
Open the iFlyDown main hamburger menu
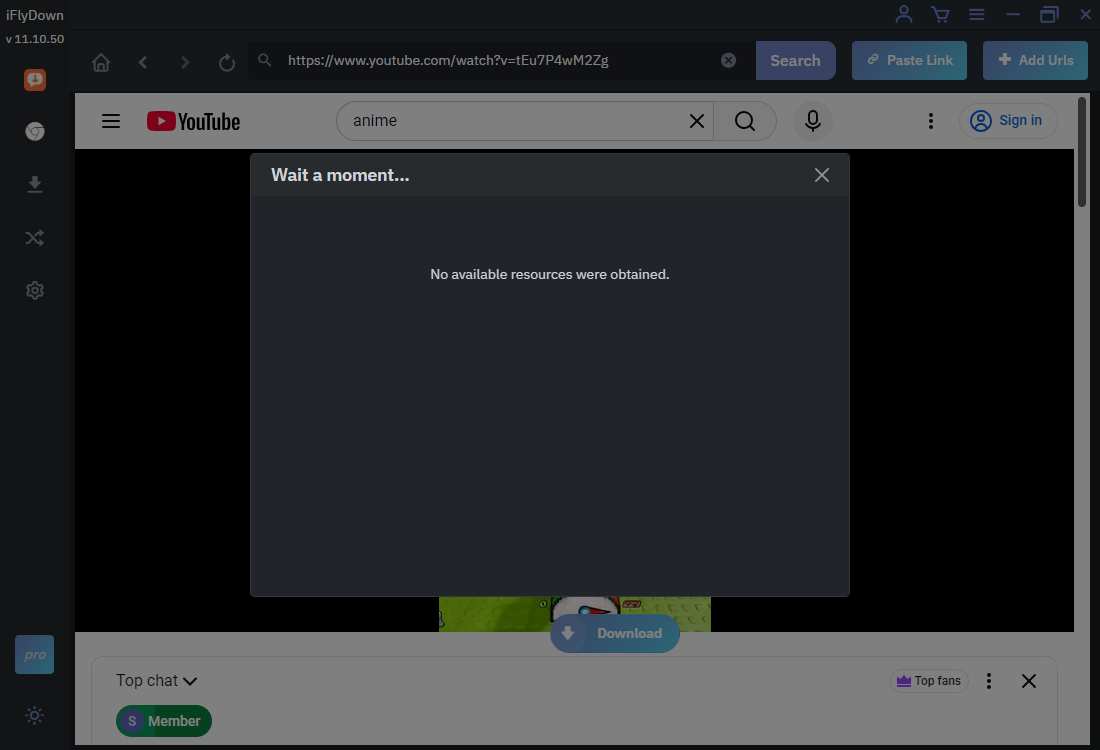(x=976, y=14)
